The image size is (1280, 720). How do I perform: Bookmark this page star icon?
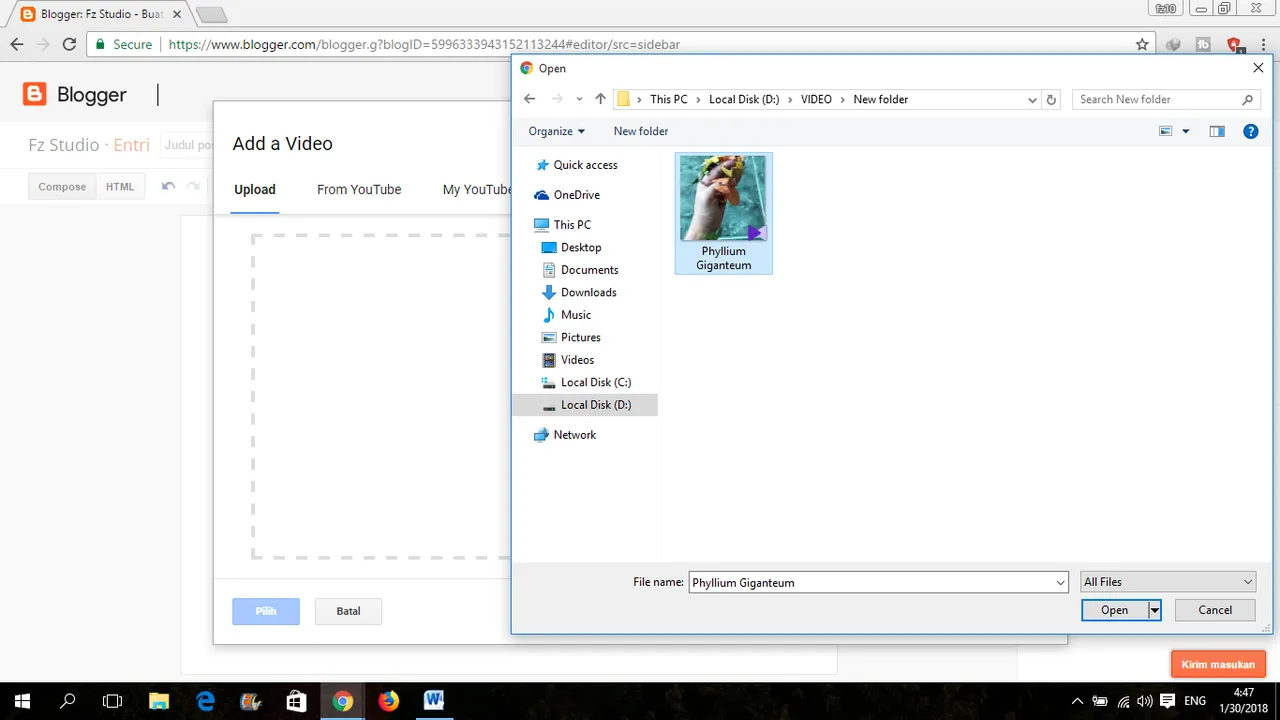coord(1142,44)
